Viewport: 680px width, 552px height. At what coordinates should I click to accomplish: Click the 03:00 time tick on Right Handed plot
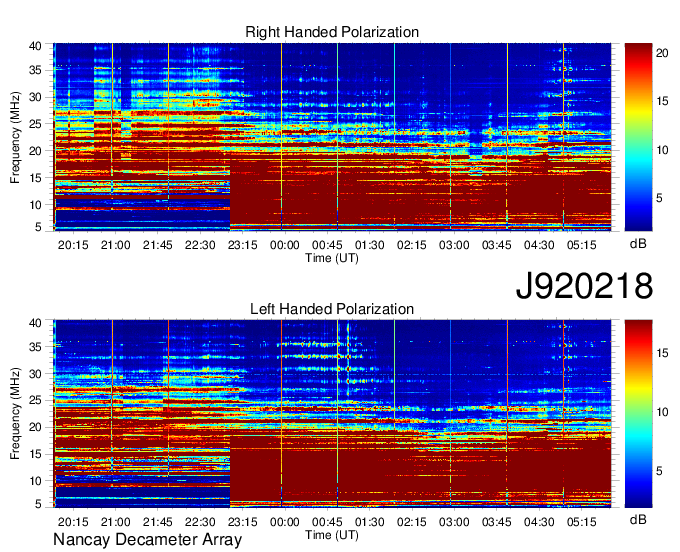pos(454,245)
